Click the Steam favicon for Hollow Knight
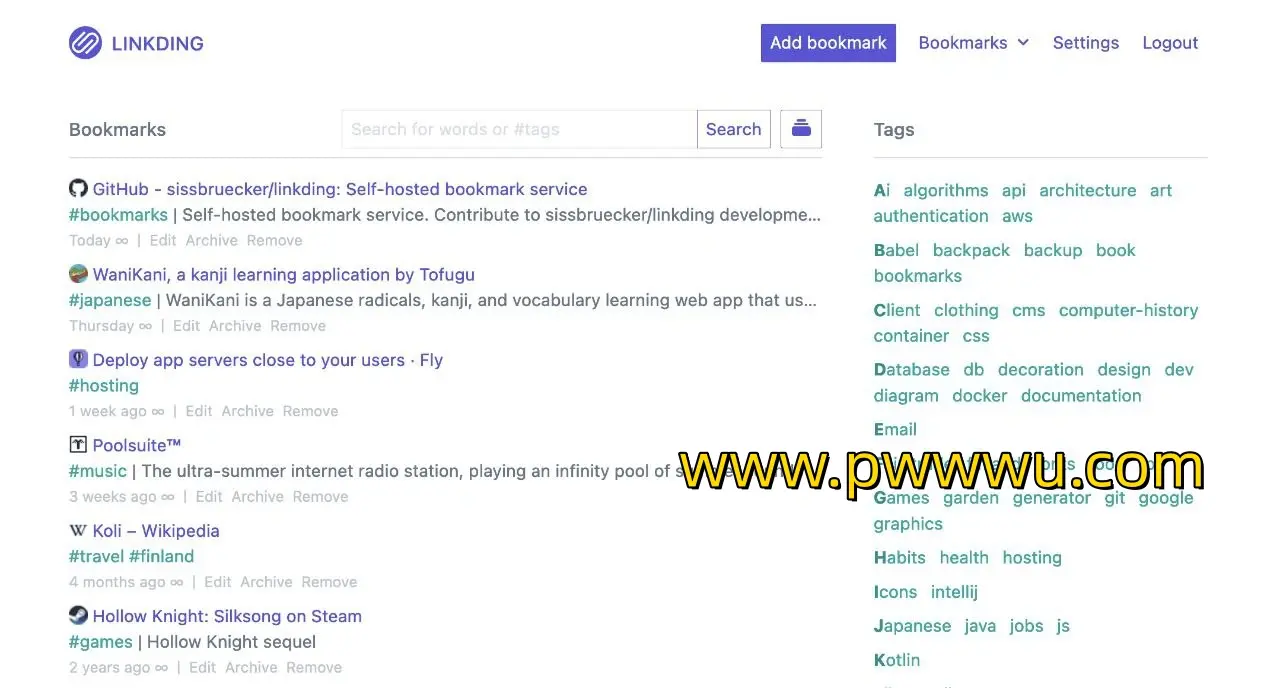This screenshot has height=688, width=1280. [78, 616]
